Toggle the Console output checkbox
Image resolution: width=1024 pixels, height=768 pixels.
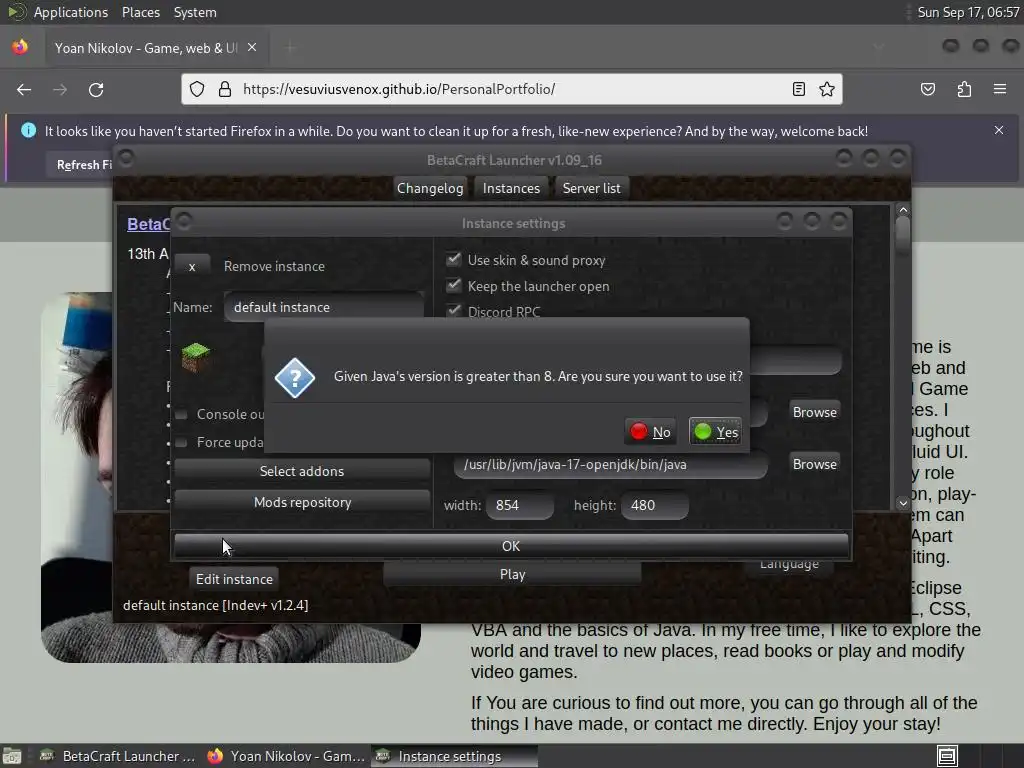(182, 414)
